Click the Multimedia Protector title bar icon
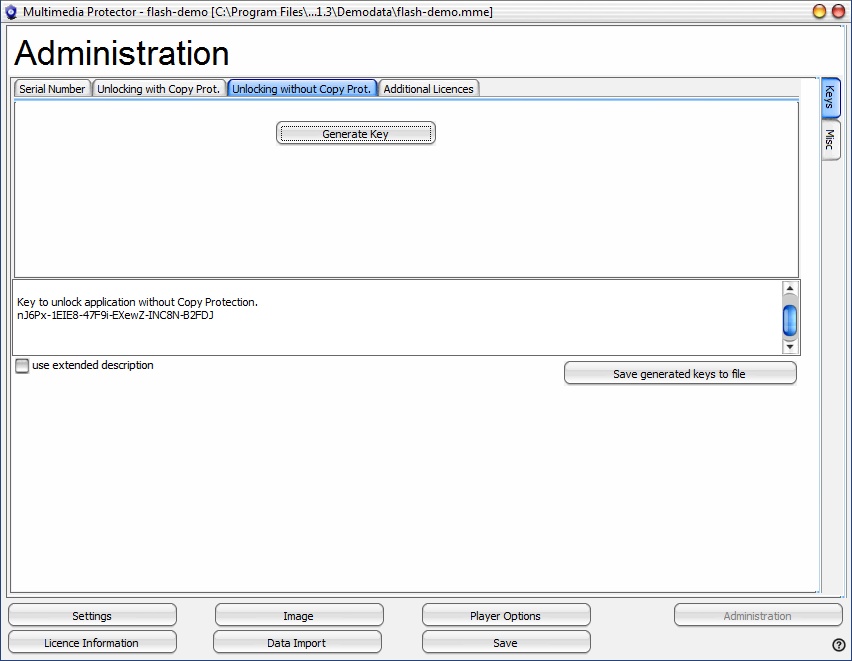 click(x=11, y=11)
